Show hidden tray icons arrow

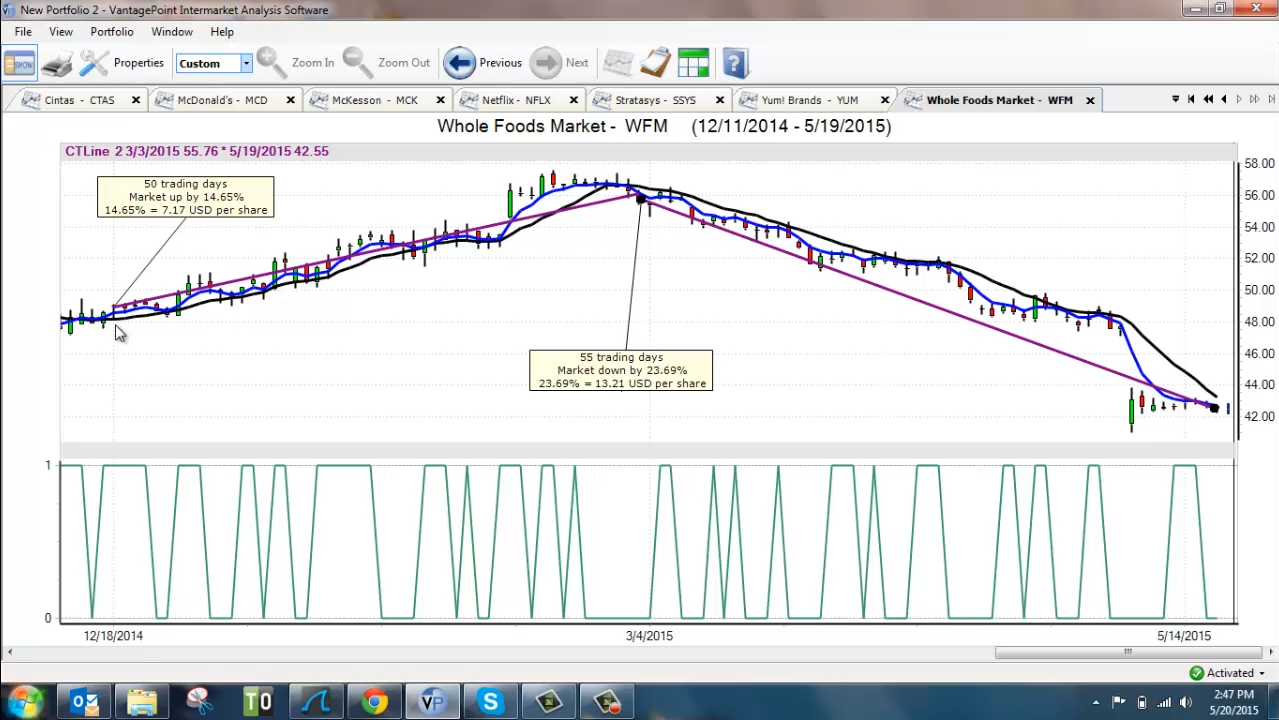pos(1096,702)
